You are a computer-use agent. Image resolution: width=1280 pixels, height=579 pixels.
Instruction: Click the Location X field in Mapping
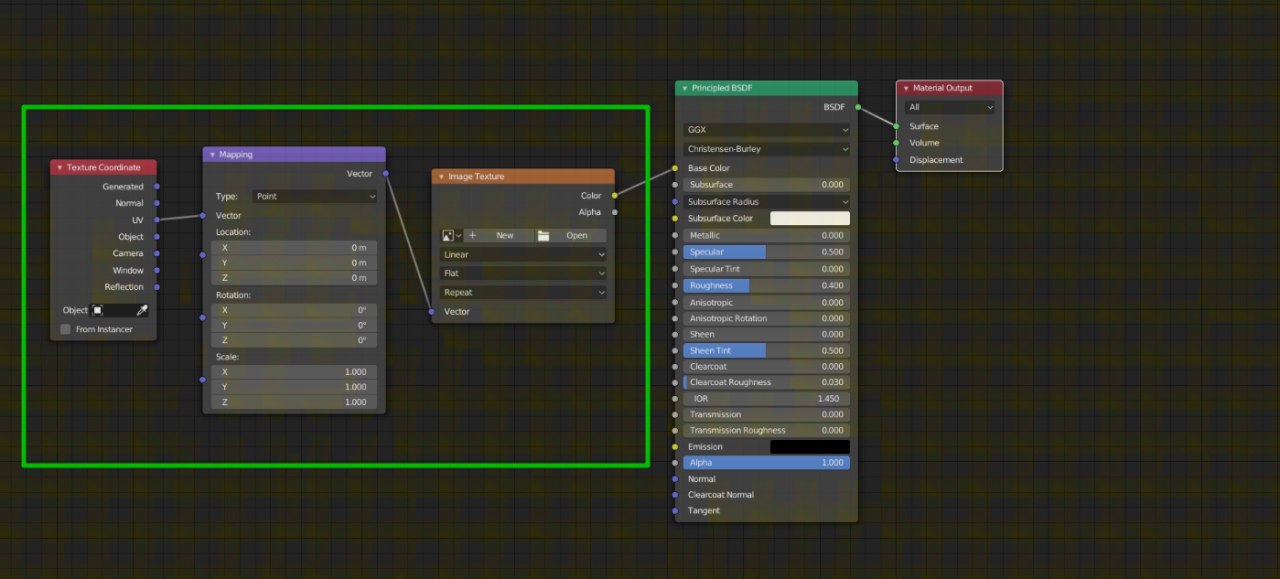[294, 247]
